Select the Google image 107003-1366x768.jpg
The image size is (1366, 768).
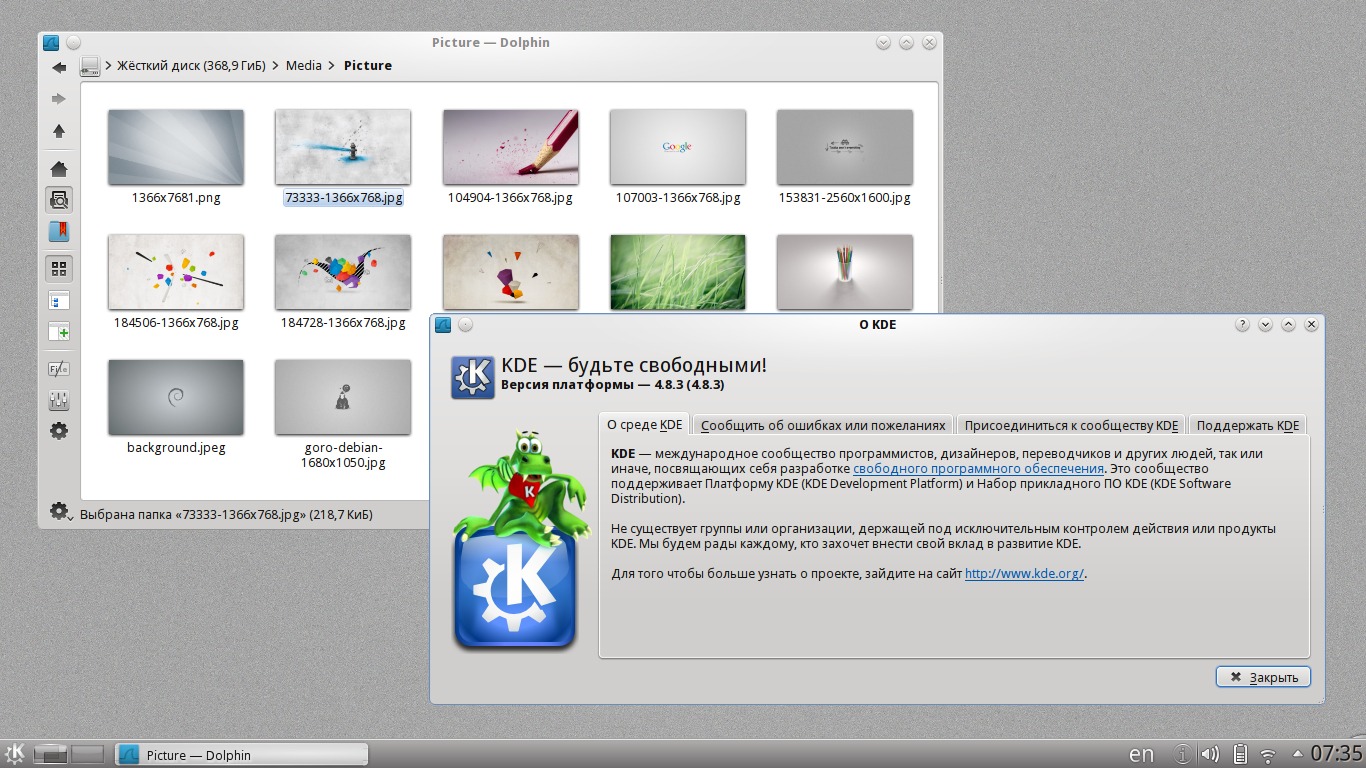click(x=677, y=148)
